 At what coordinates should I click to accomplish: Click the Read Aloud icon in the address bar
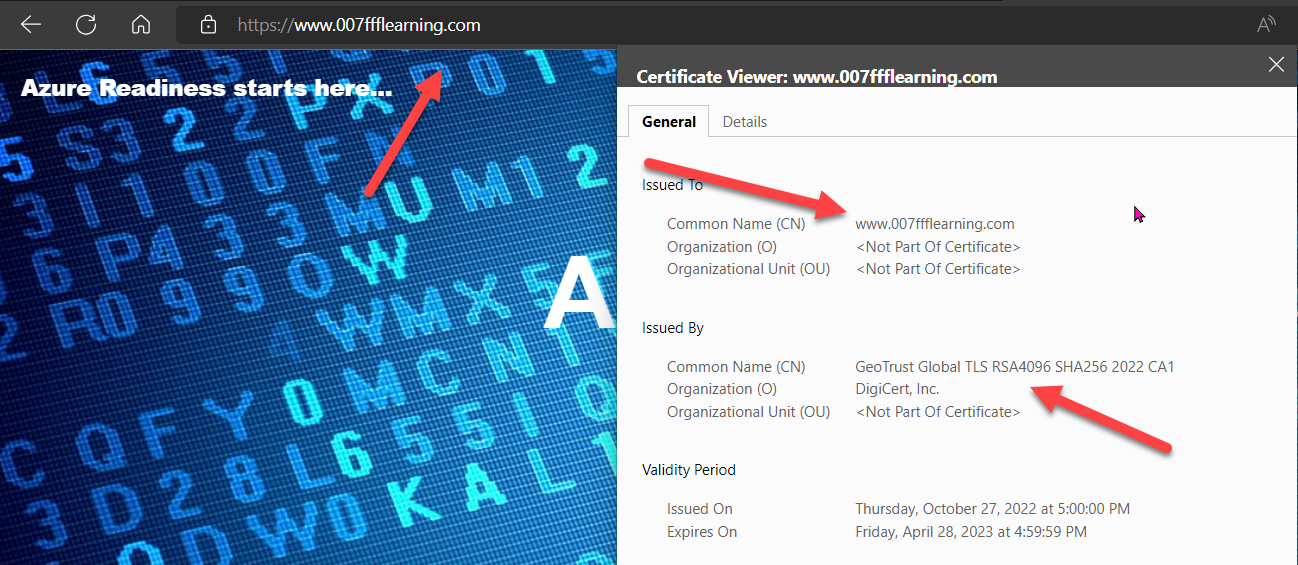[x=1266, y=25]
